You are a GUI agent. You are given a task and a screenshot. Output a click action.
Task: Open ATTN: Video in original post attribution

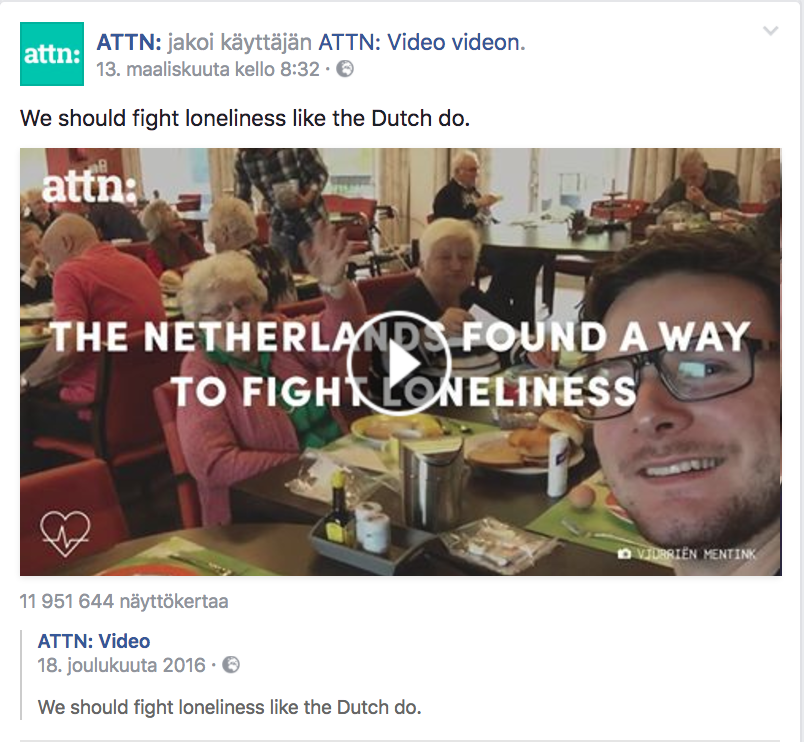[94, 641]
